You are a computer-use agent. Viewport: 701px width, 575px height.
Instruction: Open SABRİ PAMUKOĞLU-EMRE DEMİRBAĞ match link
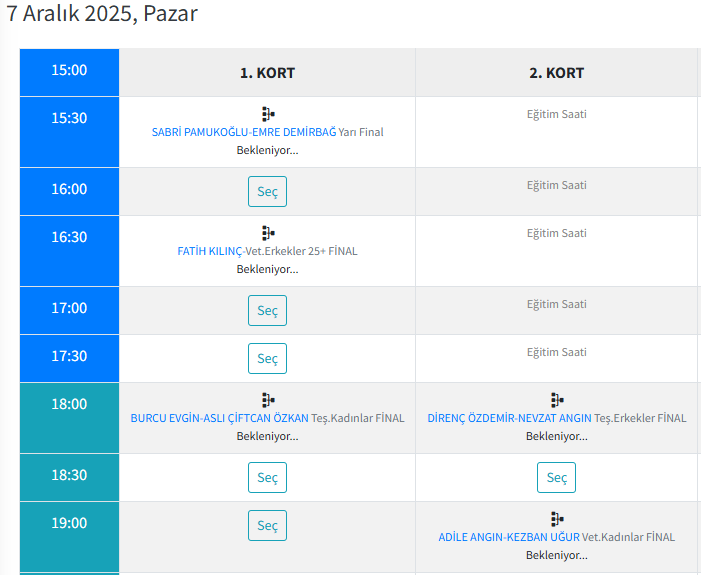(x=243, y=132)
